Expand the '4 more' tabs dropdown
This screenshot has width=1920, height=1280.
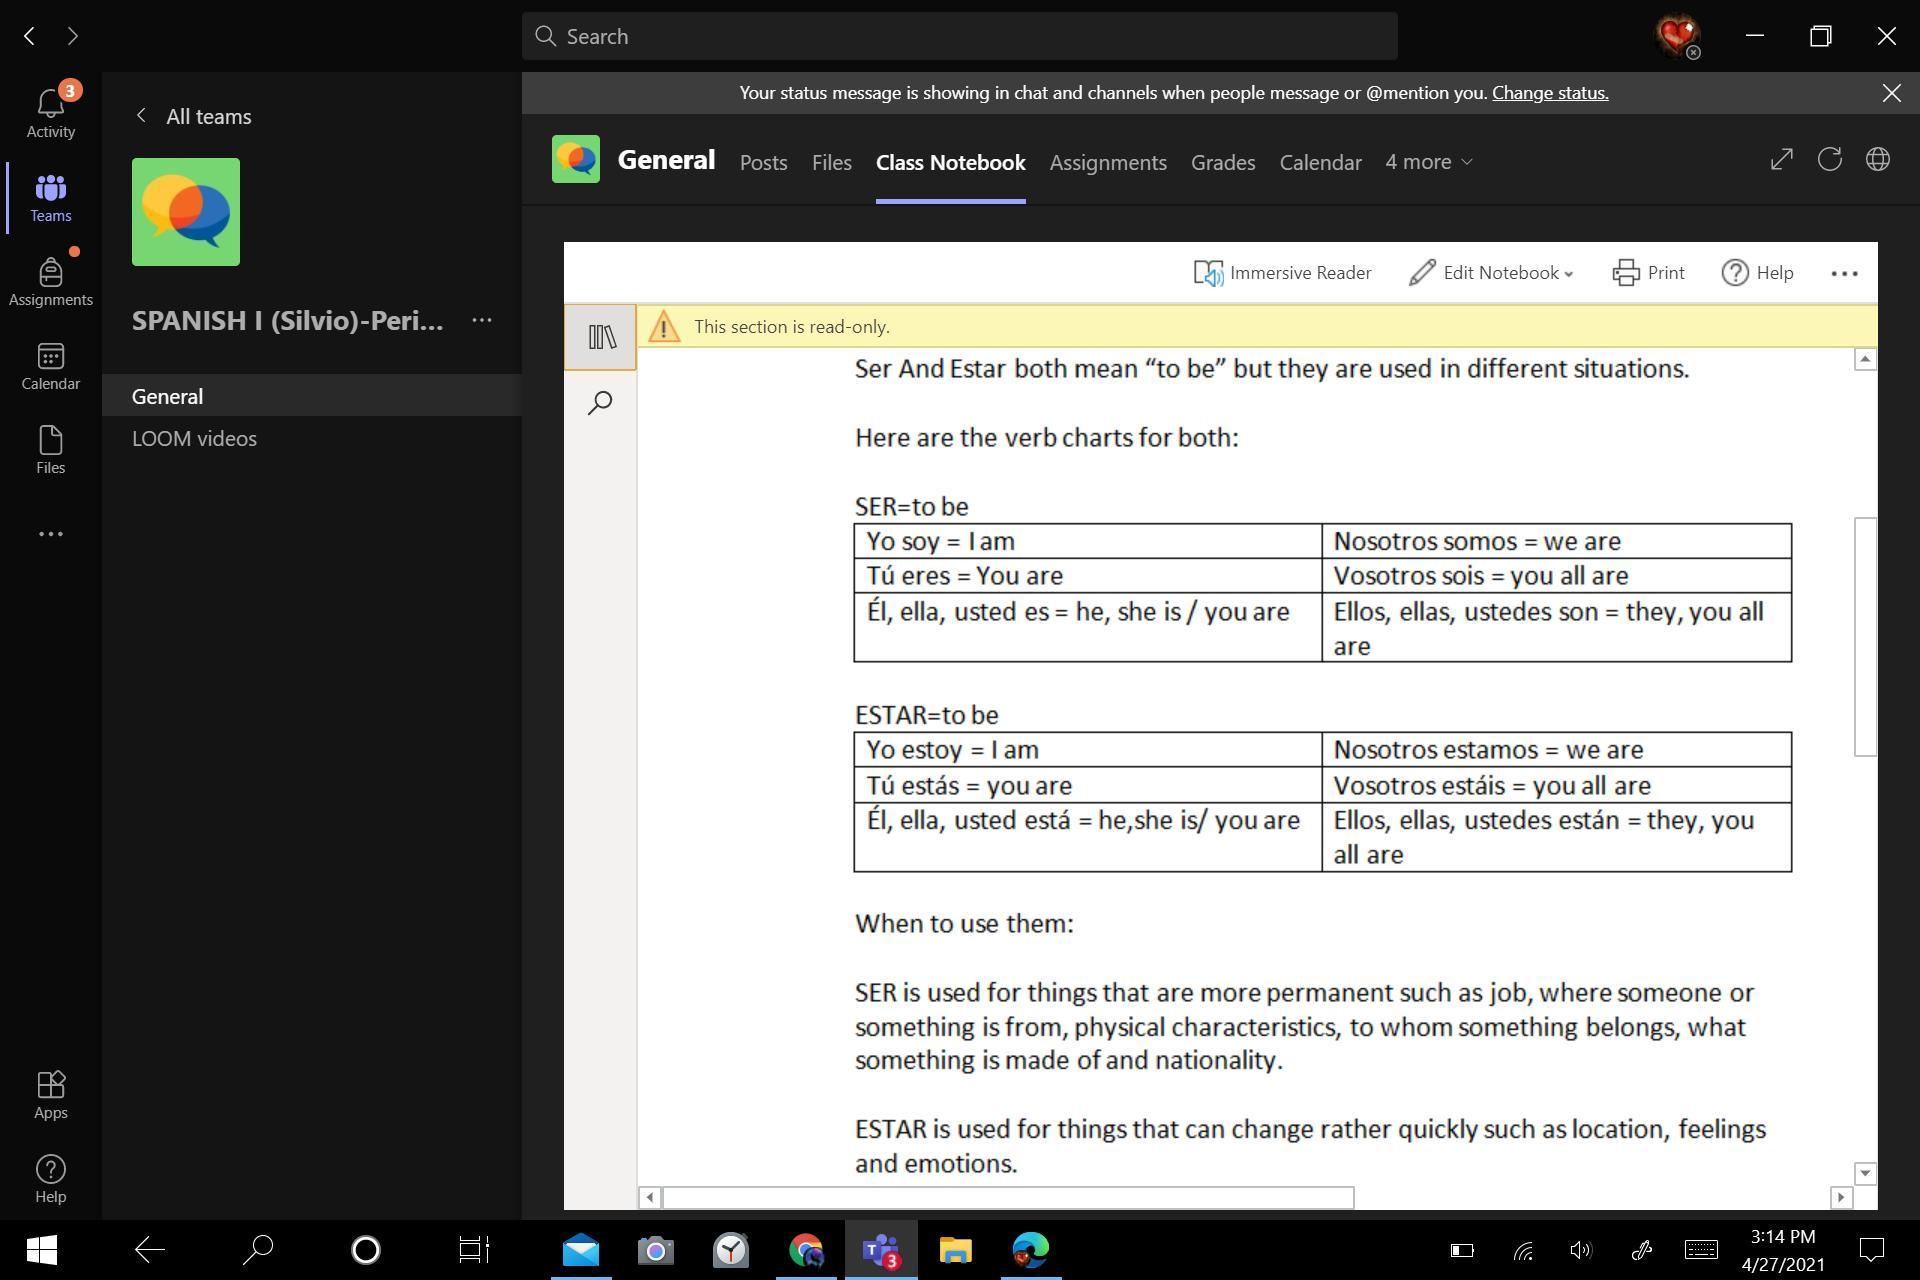(1428, 162)
